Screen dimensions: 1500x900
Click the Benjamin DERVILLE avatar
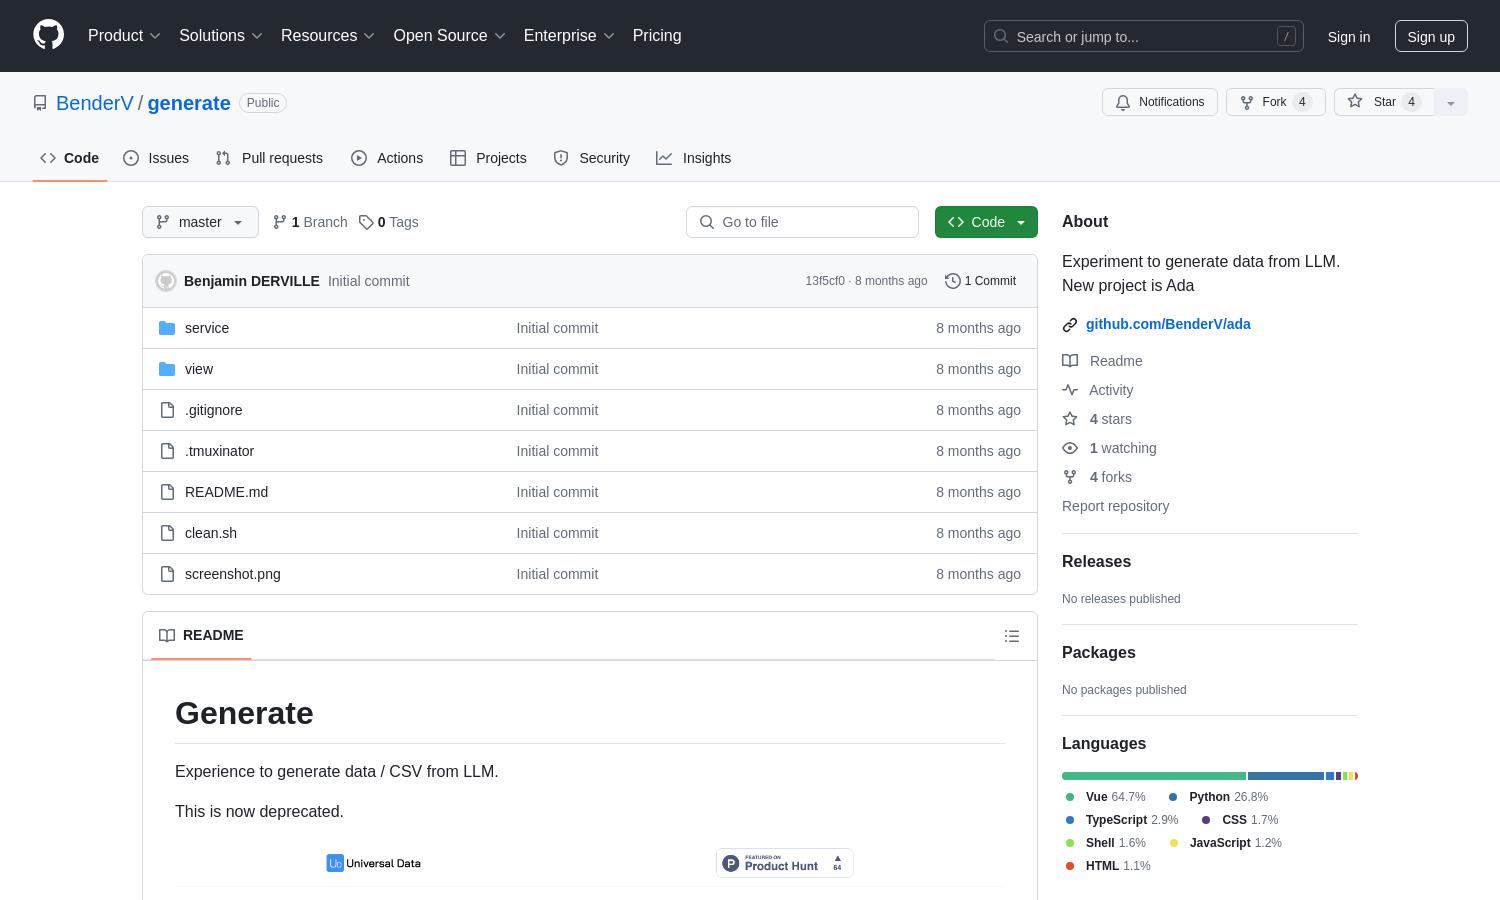pos(166,281)
